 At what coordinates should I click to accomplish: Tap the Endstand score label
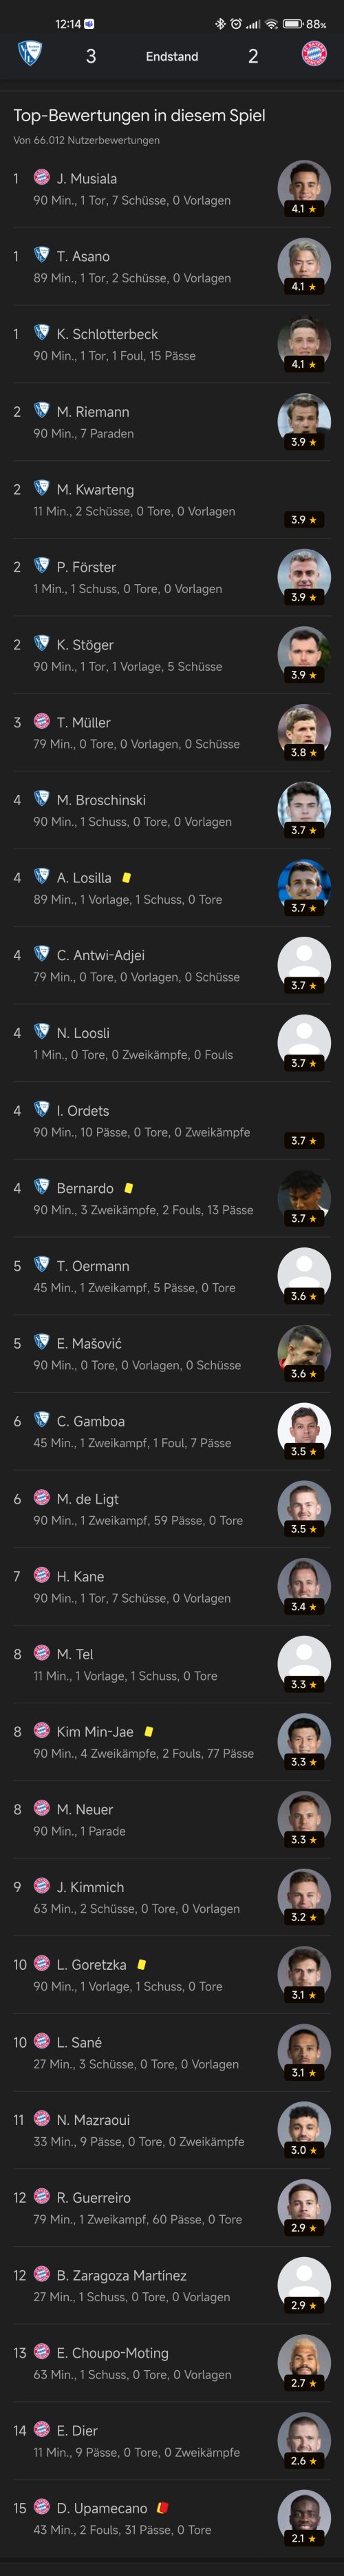coord(172,56)
